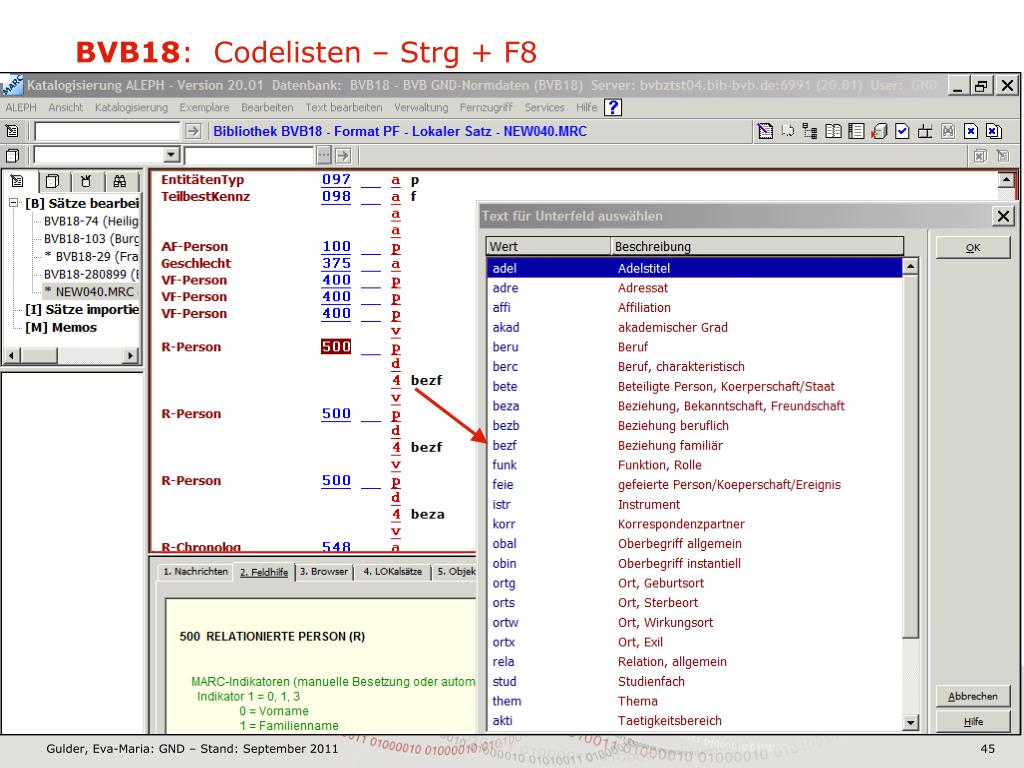Click the single document with blue X icon

[x=969, y=131]
